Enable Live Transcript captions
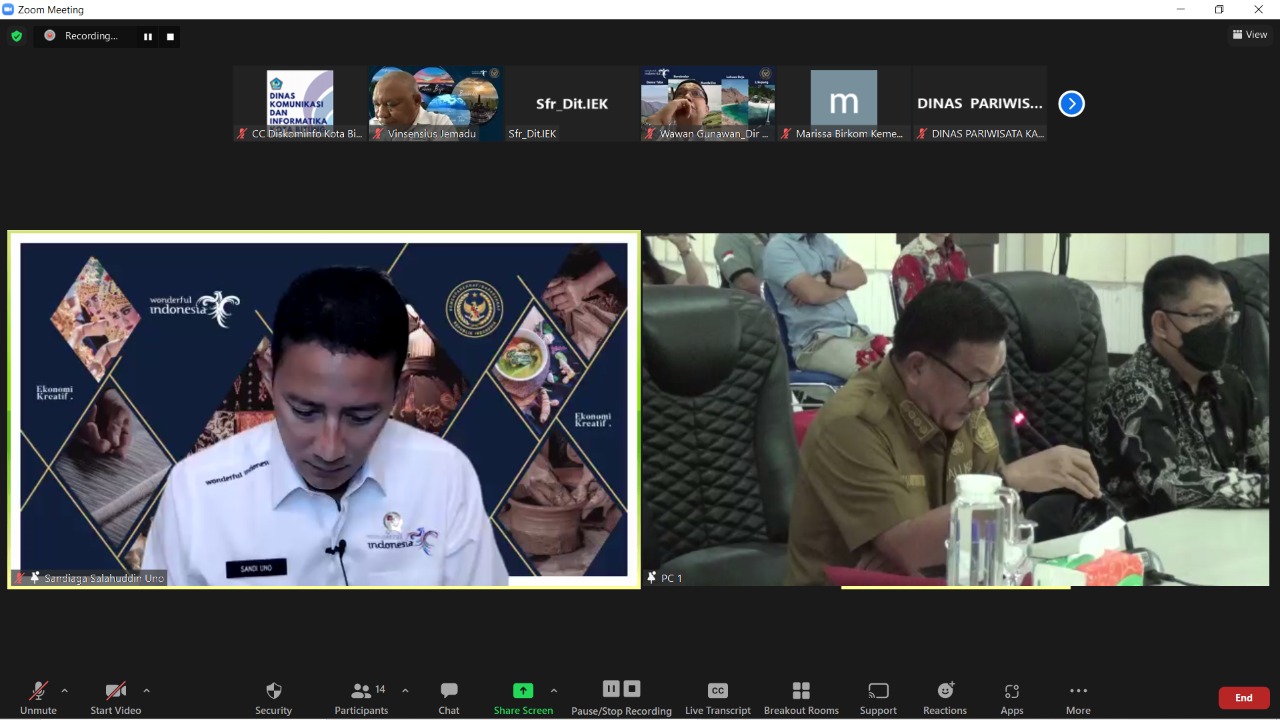This screenshot has height=720, width=1280. tap(717, 697)
